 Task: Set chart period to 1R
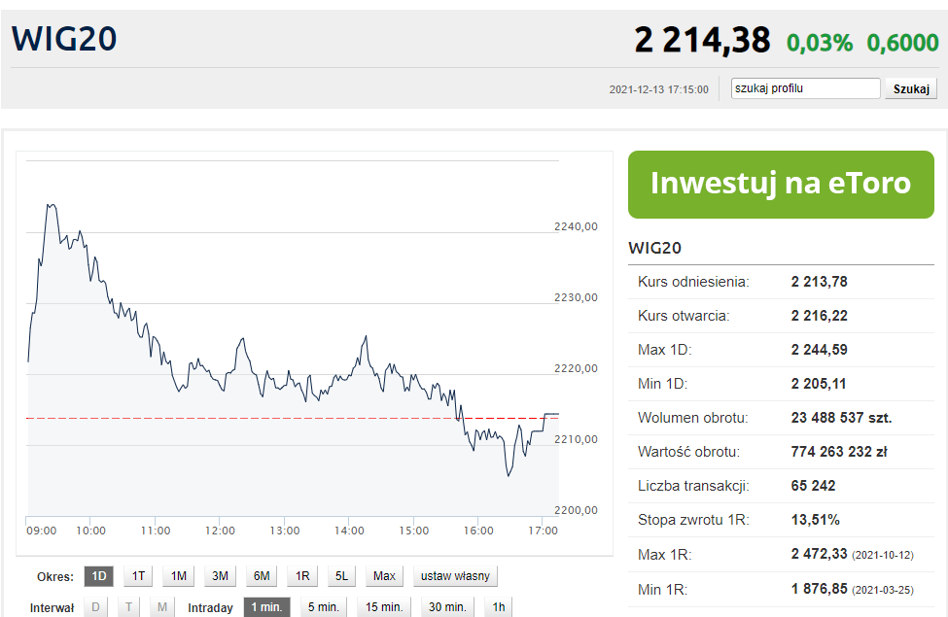302,576
